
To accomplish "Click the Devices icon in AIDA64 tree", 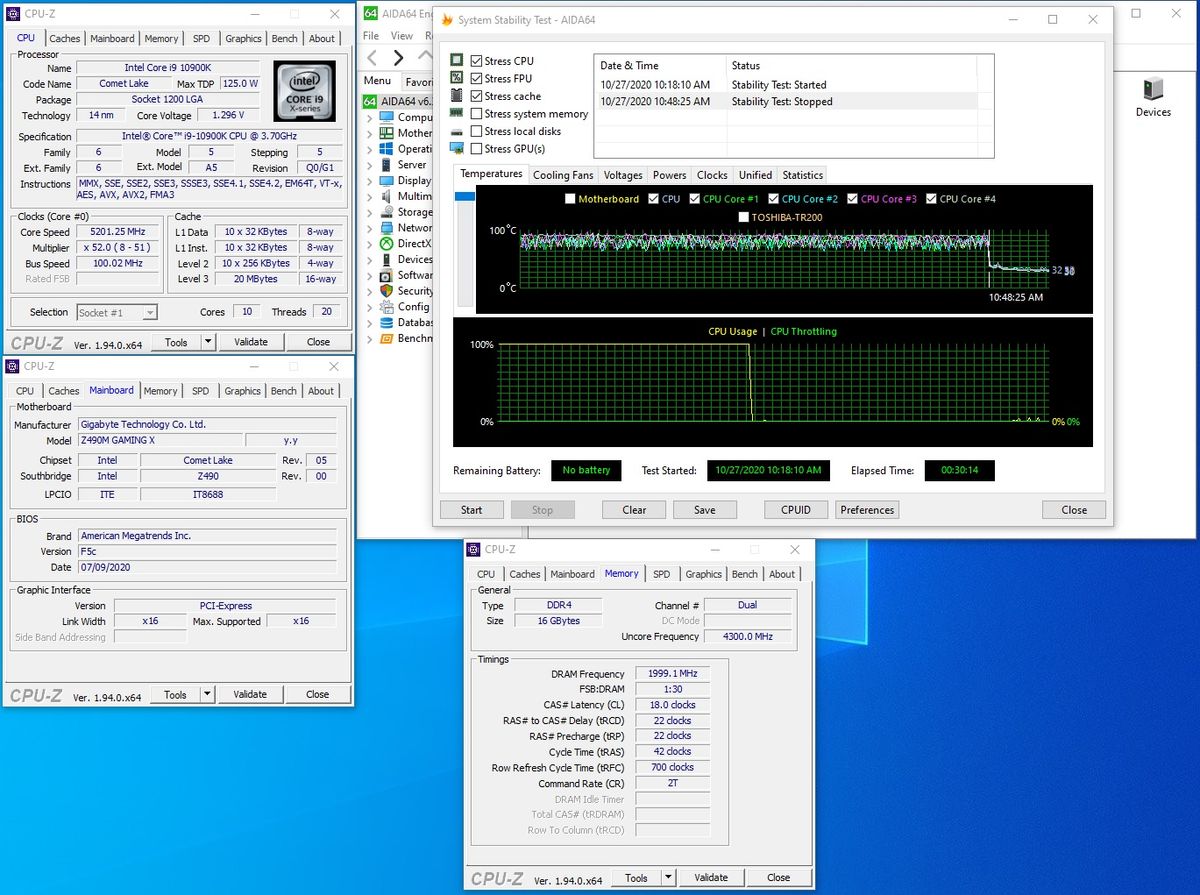I will click(387, 259).
